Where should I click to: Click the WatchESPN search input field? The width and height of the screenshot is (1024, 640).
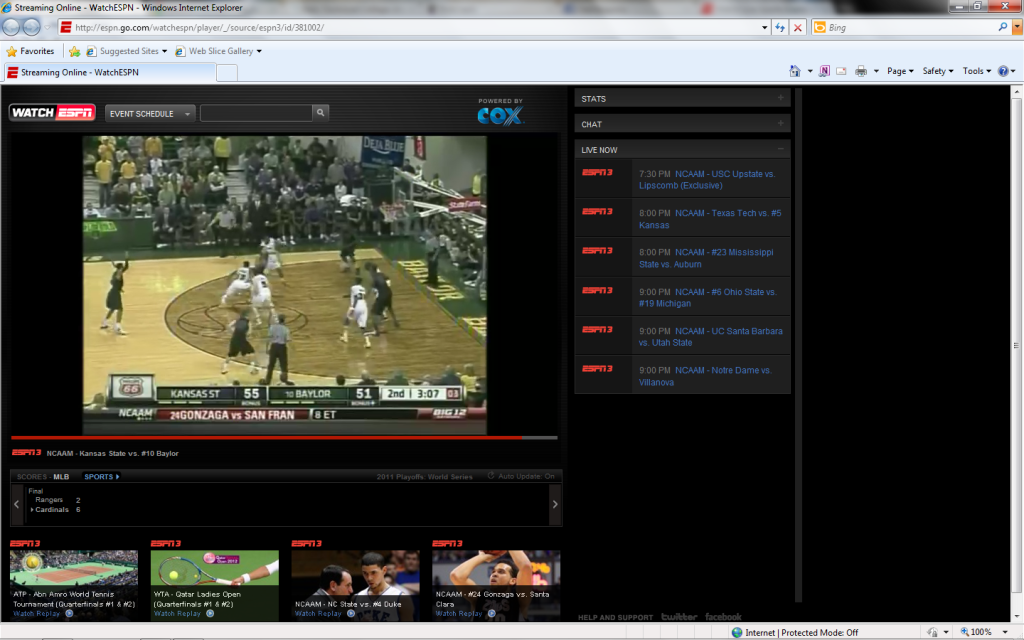256,112
